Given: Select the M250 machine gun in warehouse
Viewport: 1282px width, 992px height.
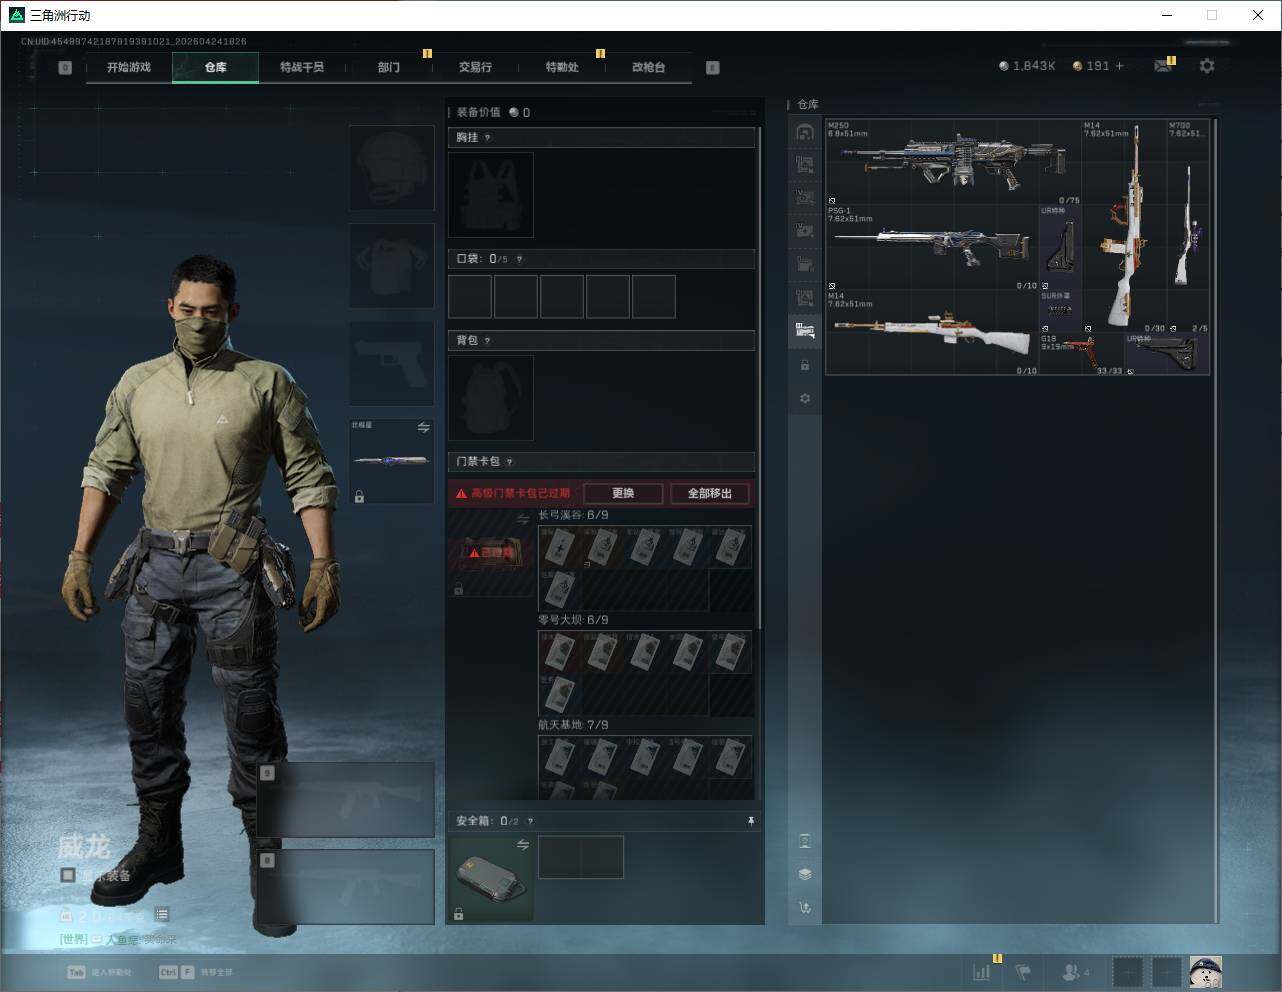Looking at the screenshot, I should click(950, 160).
